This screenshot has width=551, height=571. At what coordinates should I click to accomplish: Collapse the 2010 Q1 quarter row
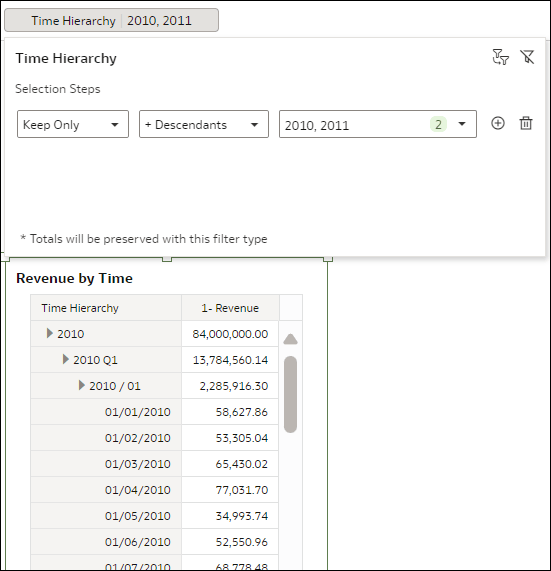(66, 359)
